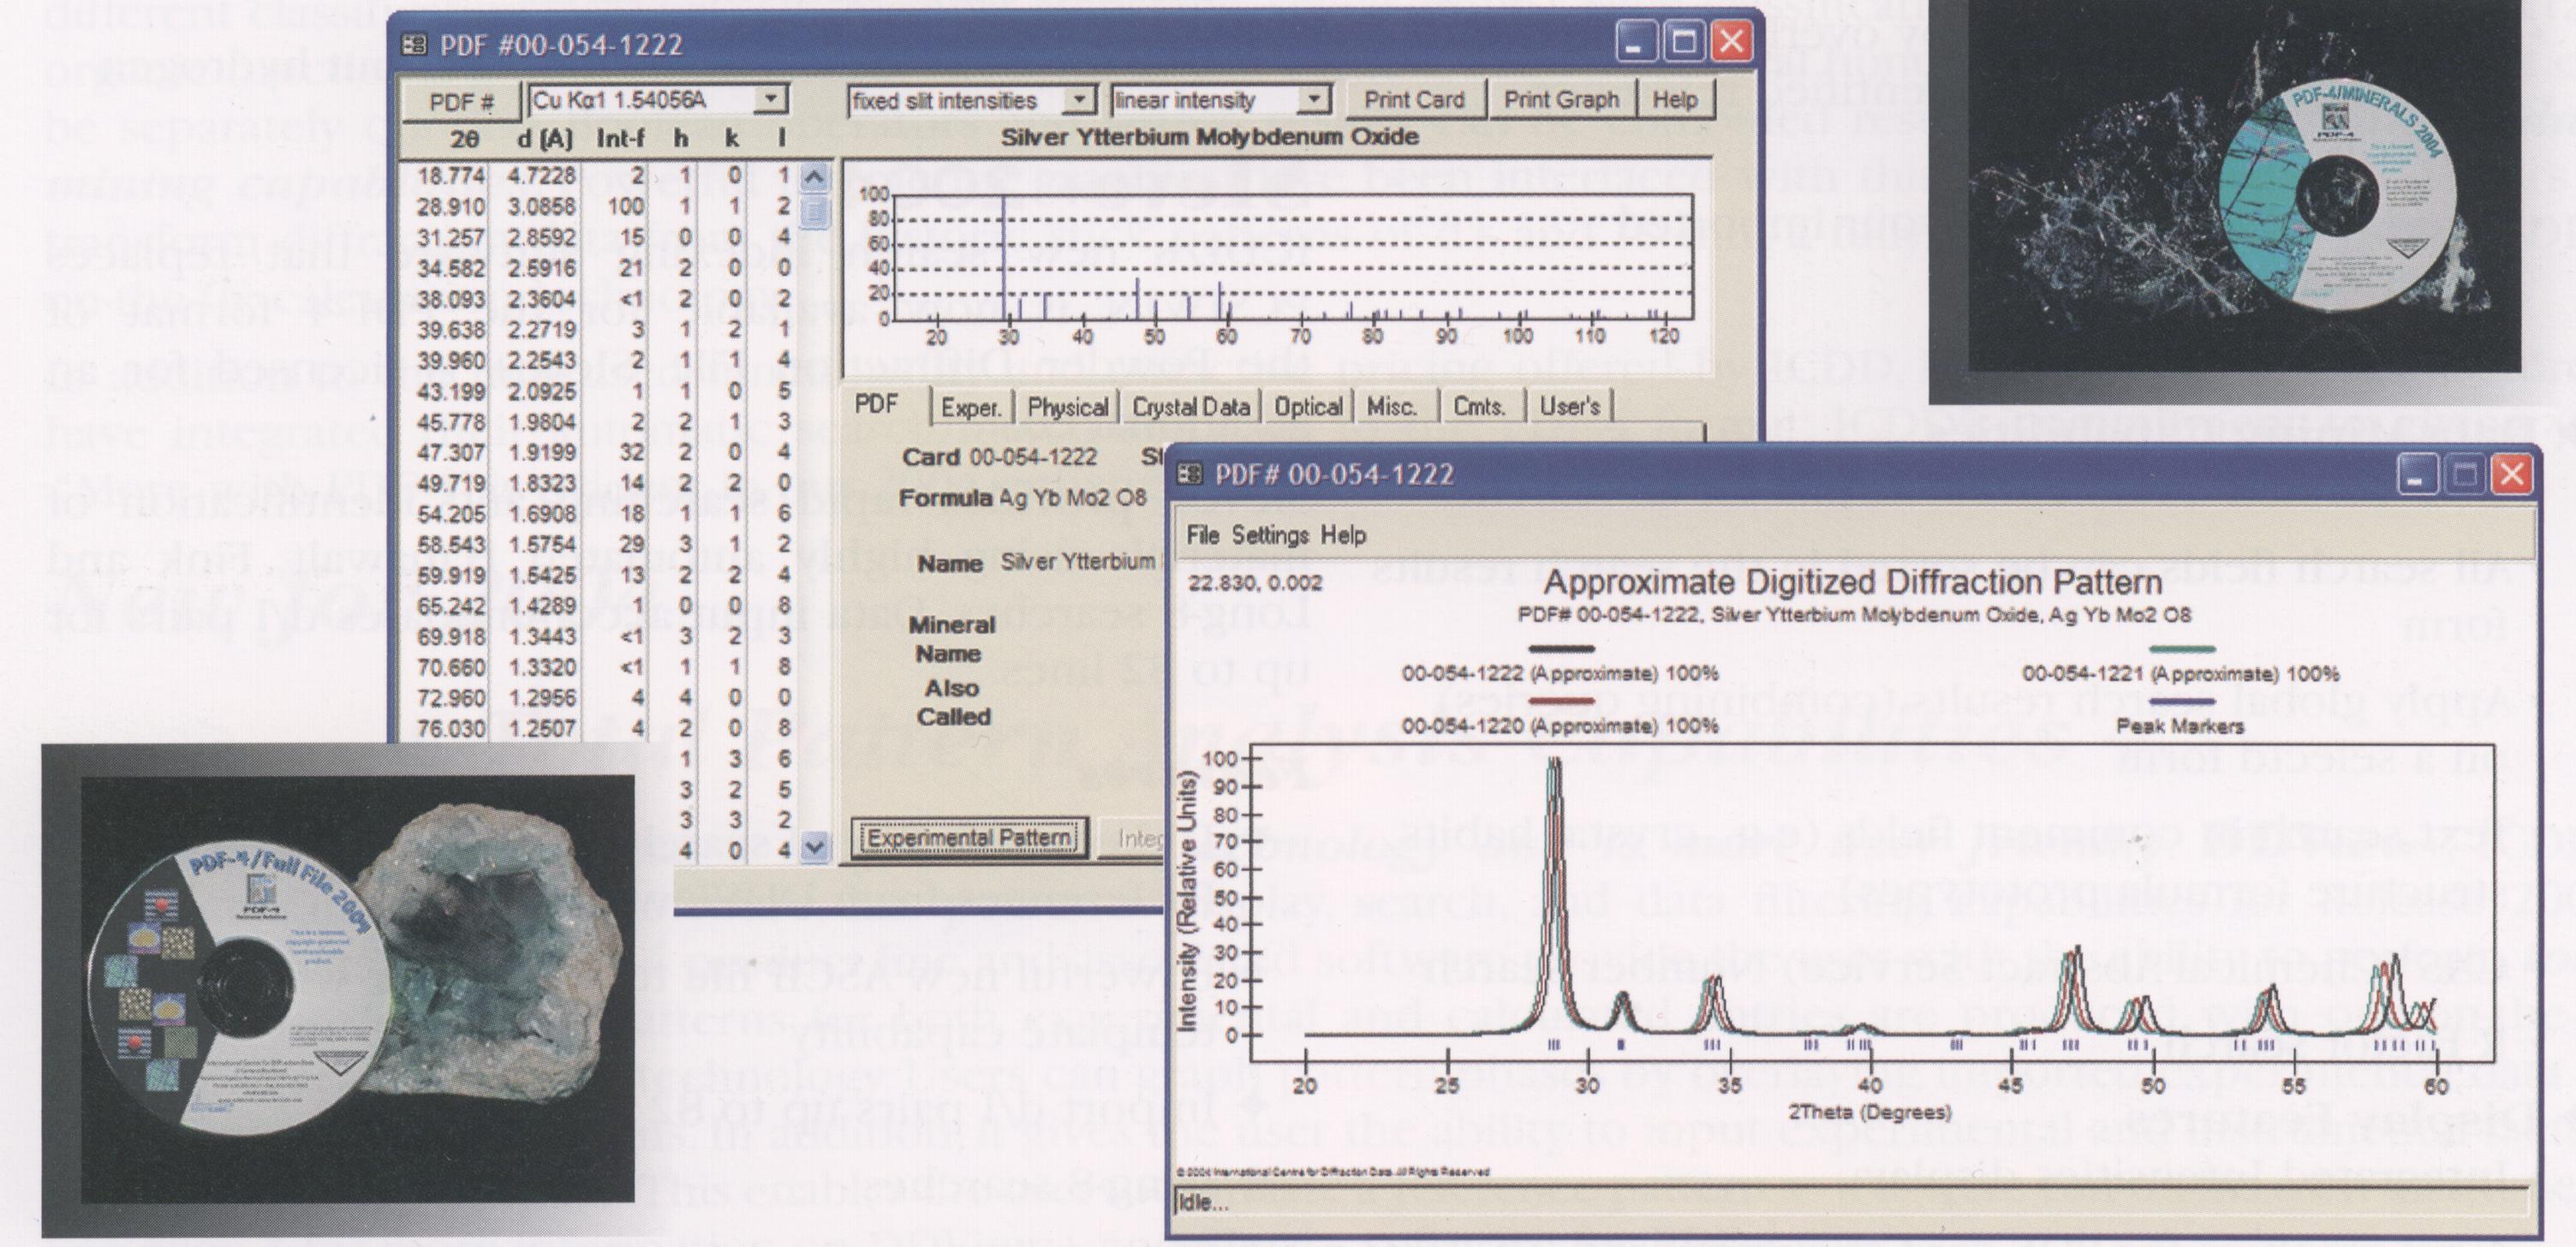Maximize the PDF #00-054-1222 card window
2576x1247 pixels.
[x=1683, y=43]
